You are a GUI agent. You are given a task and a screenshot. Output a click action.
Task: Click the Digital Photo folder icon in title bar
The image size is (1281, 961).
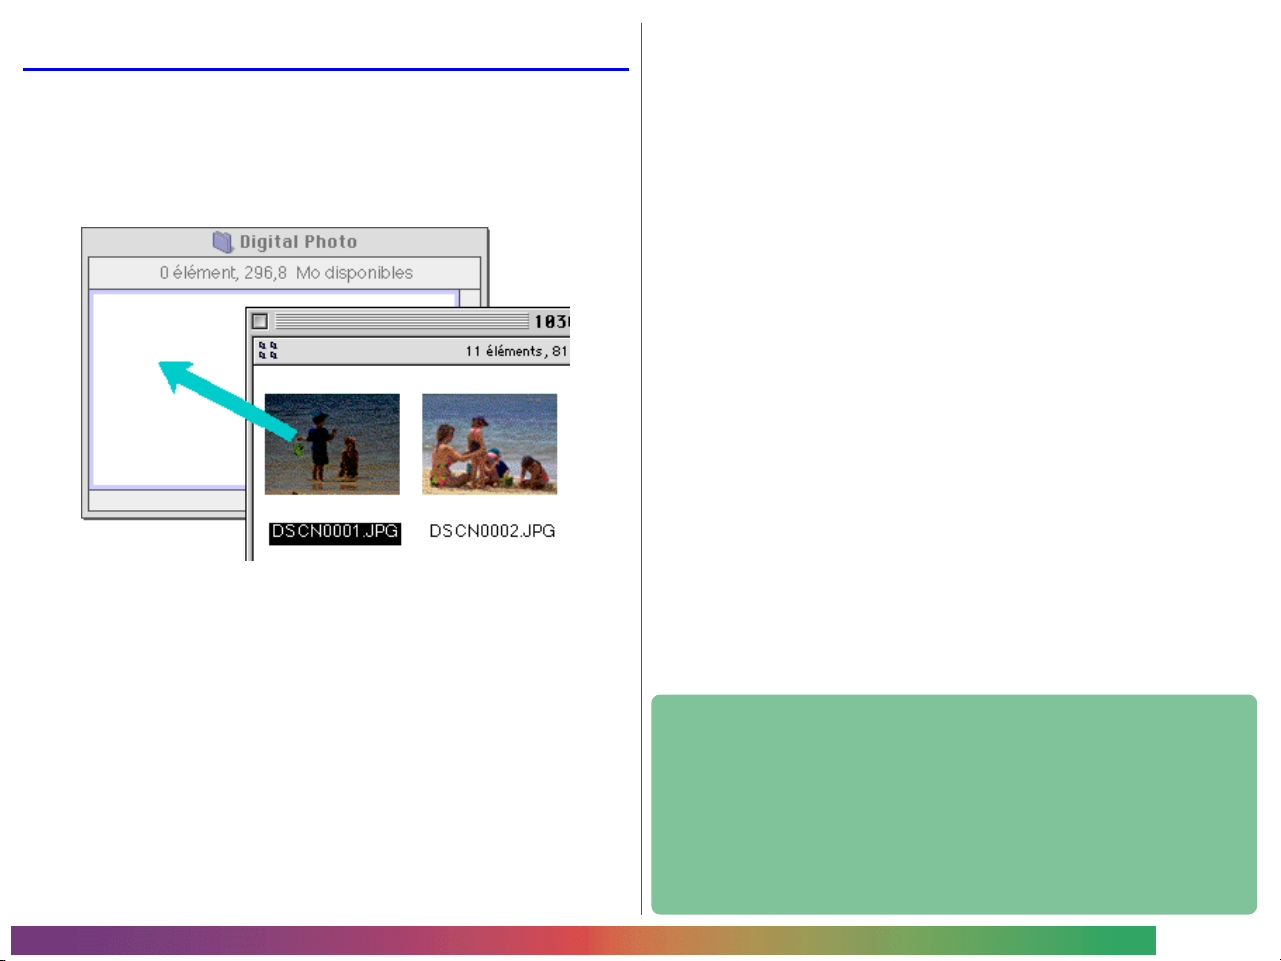pyautogui.click(x=222, y=242)
